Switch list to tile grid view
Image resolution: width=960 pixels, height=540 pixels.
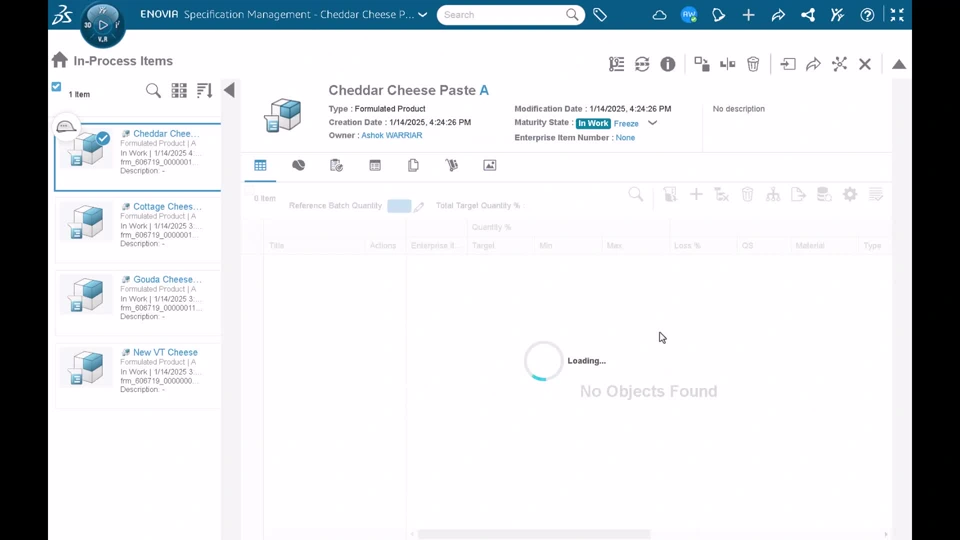click(x=179, y=91)
